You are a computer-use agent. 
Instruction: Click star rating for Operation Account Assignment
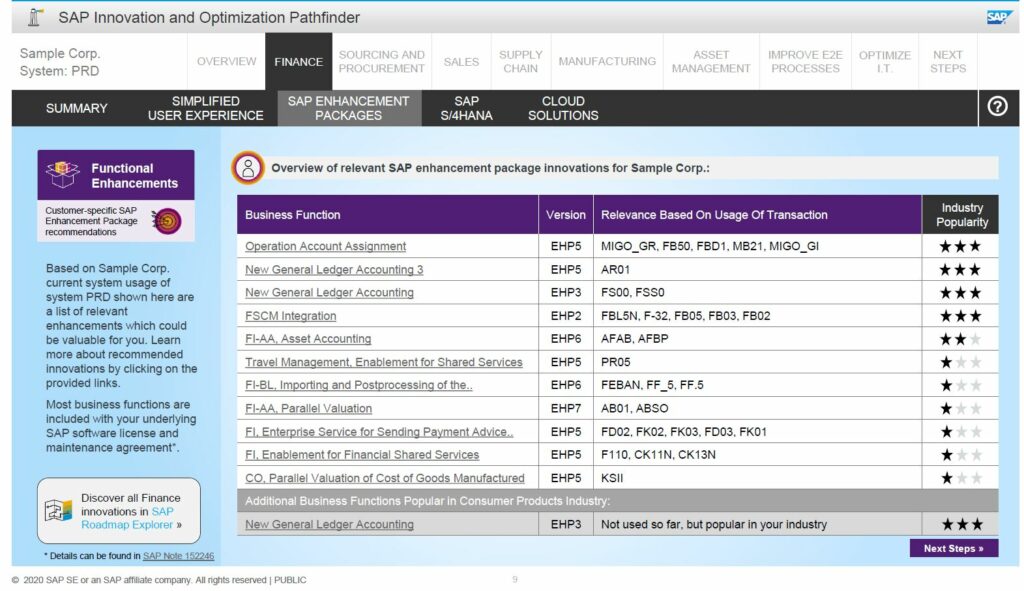coord(960,246)
